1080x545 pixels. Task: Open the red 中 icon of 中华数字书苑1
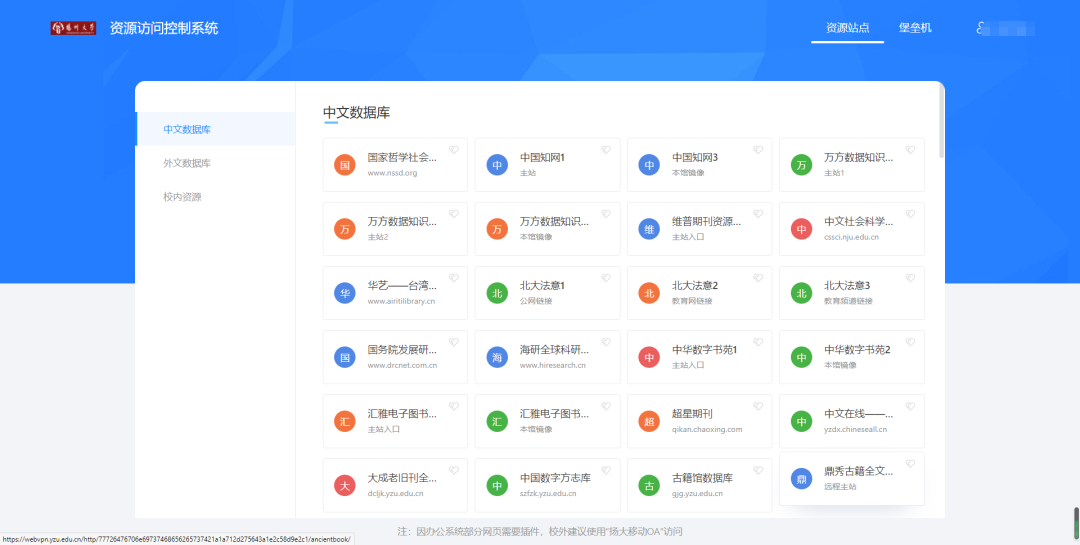pos(649,357)
